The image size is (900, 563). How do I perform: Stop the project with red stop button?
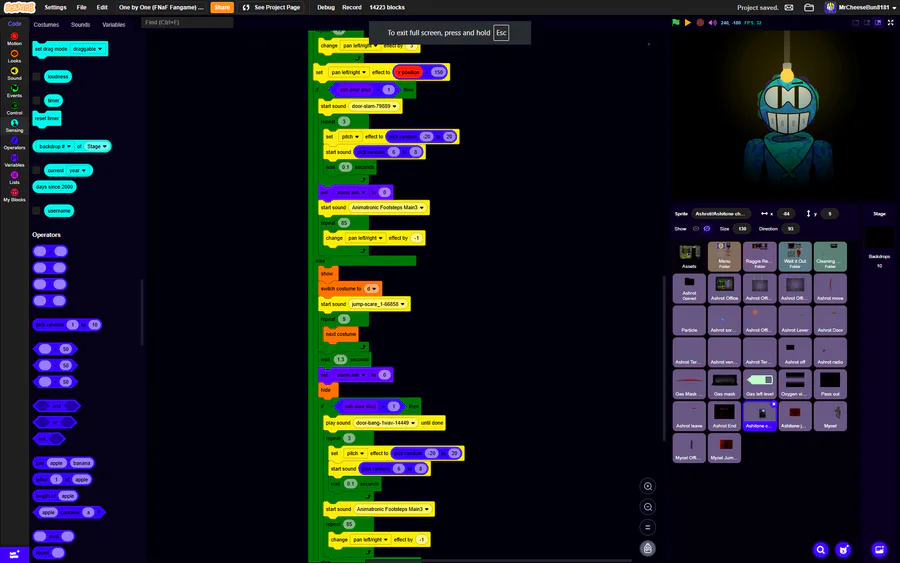[700, 22]
